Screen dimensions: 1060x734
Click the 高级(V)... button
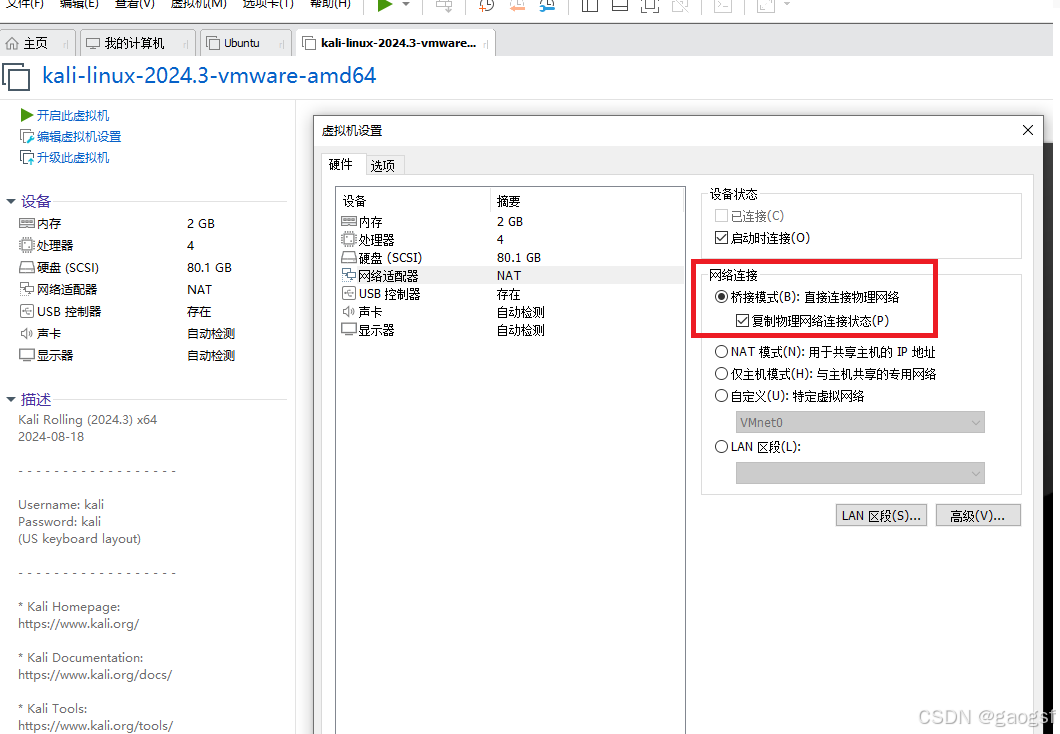(978, 516)
